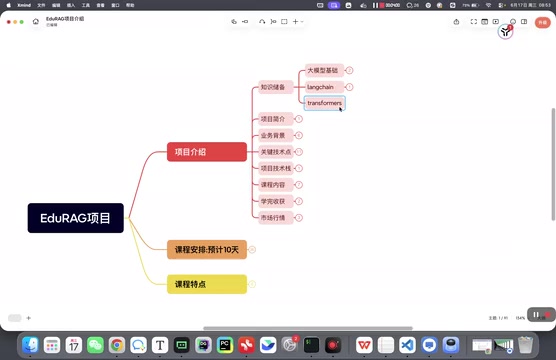Expand collapsed children of 课程内容
Image resolution: width=556 pixels, height=360 pixels.
pyautogui.click(x=299, y=185)
